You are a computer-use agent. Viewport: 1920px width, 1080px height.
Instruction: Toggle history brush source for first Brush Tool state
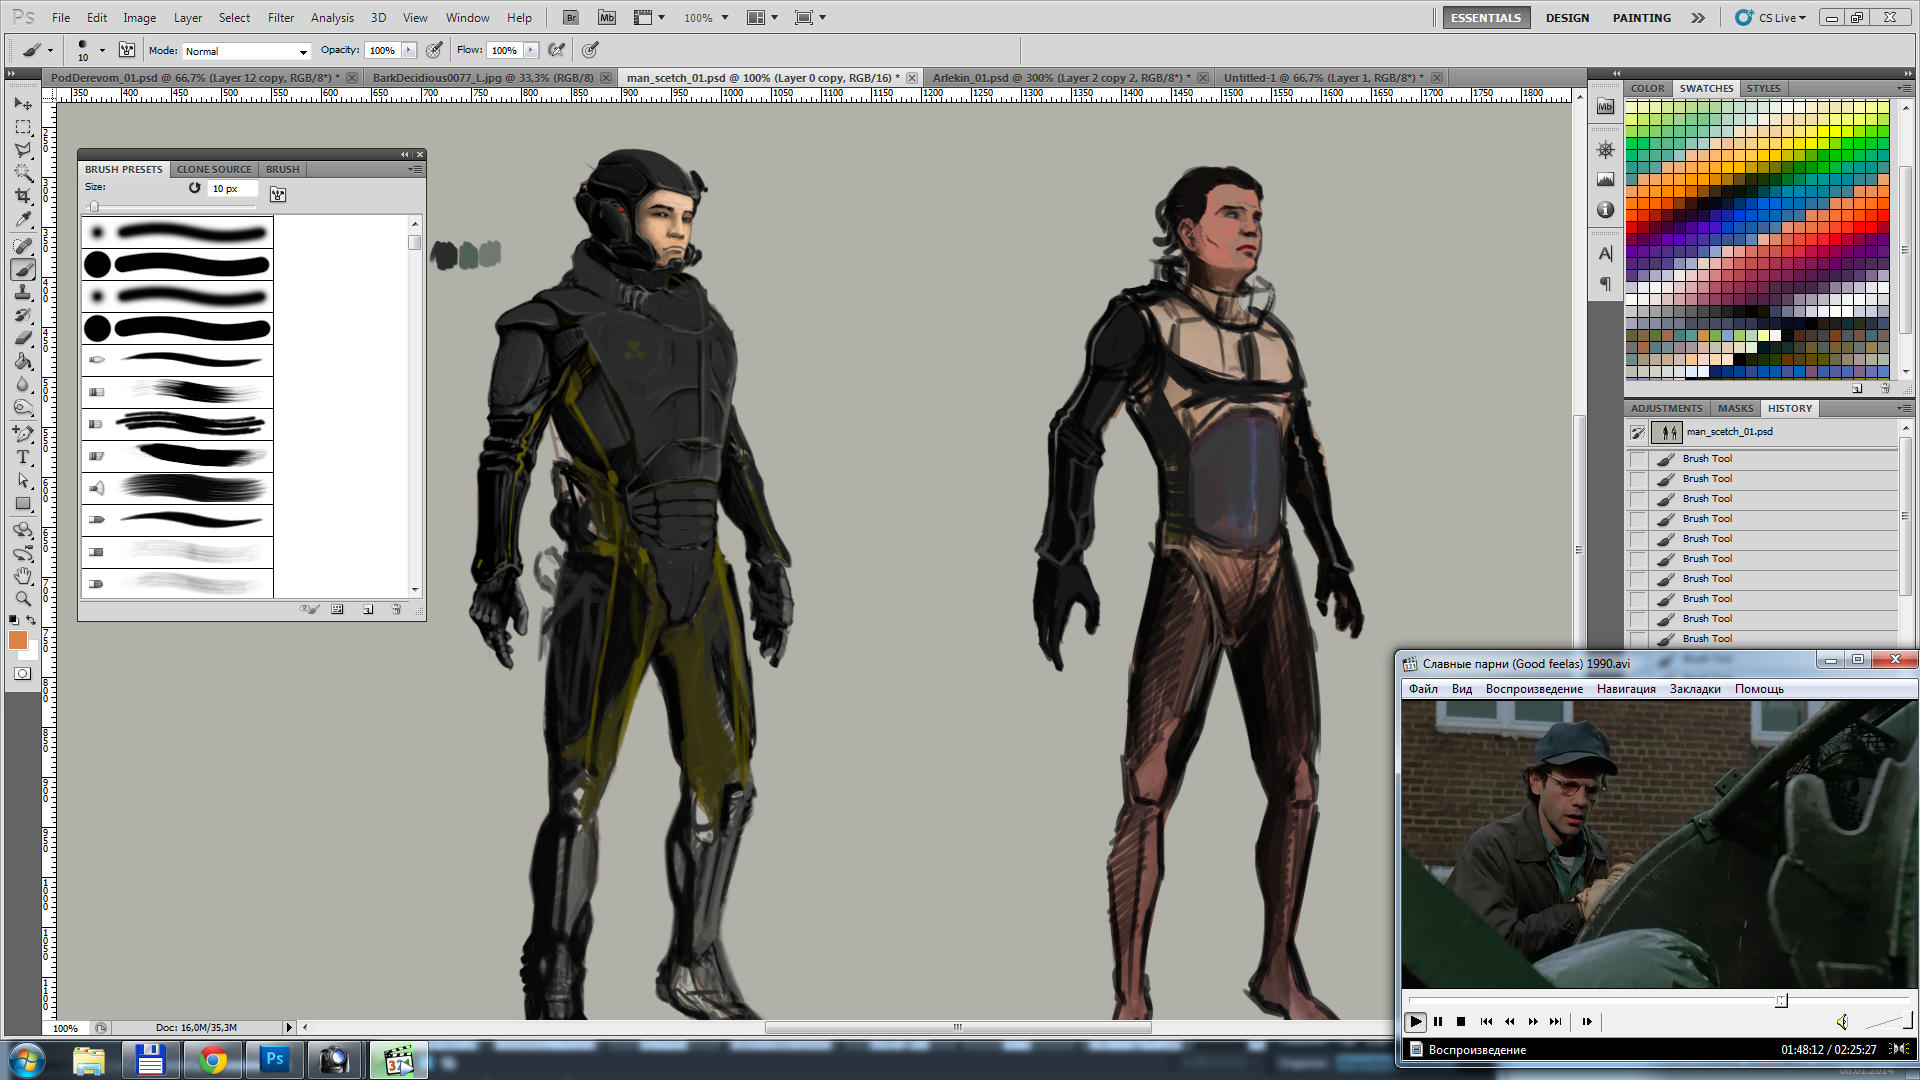coord(1637,459)
